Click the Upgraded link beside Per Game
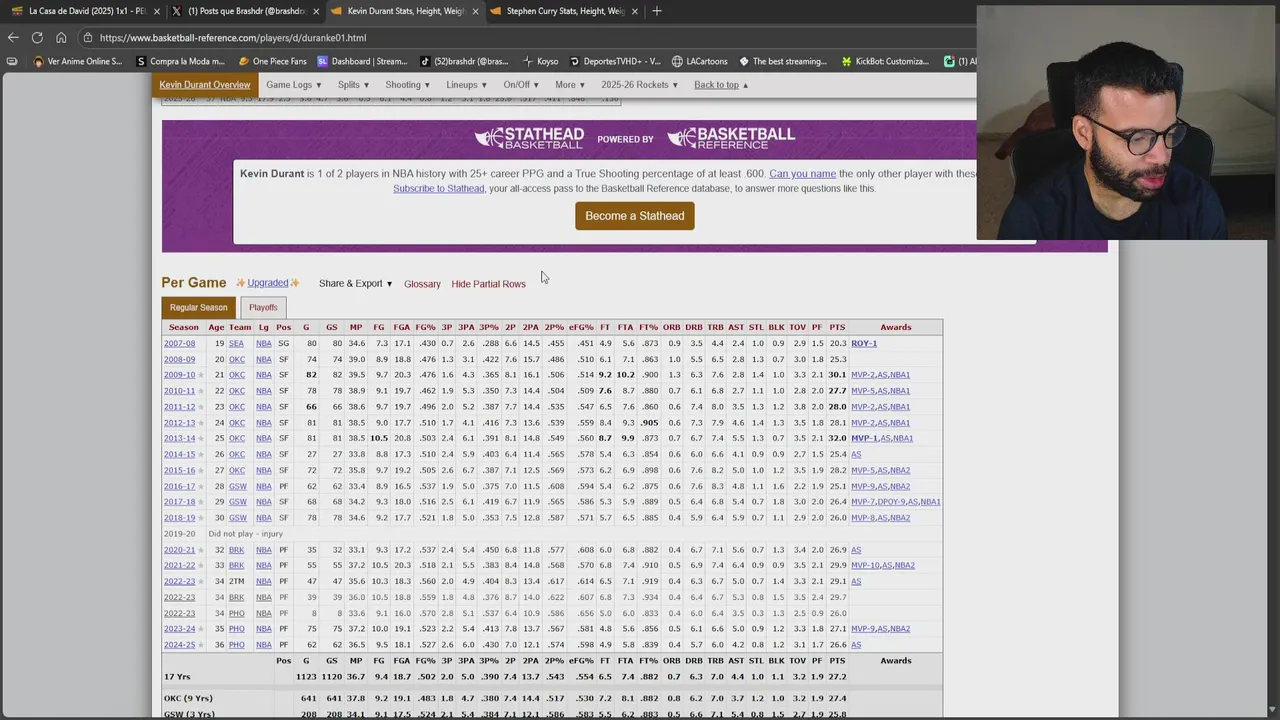Viewport: 1280px width, 720px height. click(x=267, y=283)
